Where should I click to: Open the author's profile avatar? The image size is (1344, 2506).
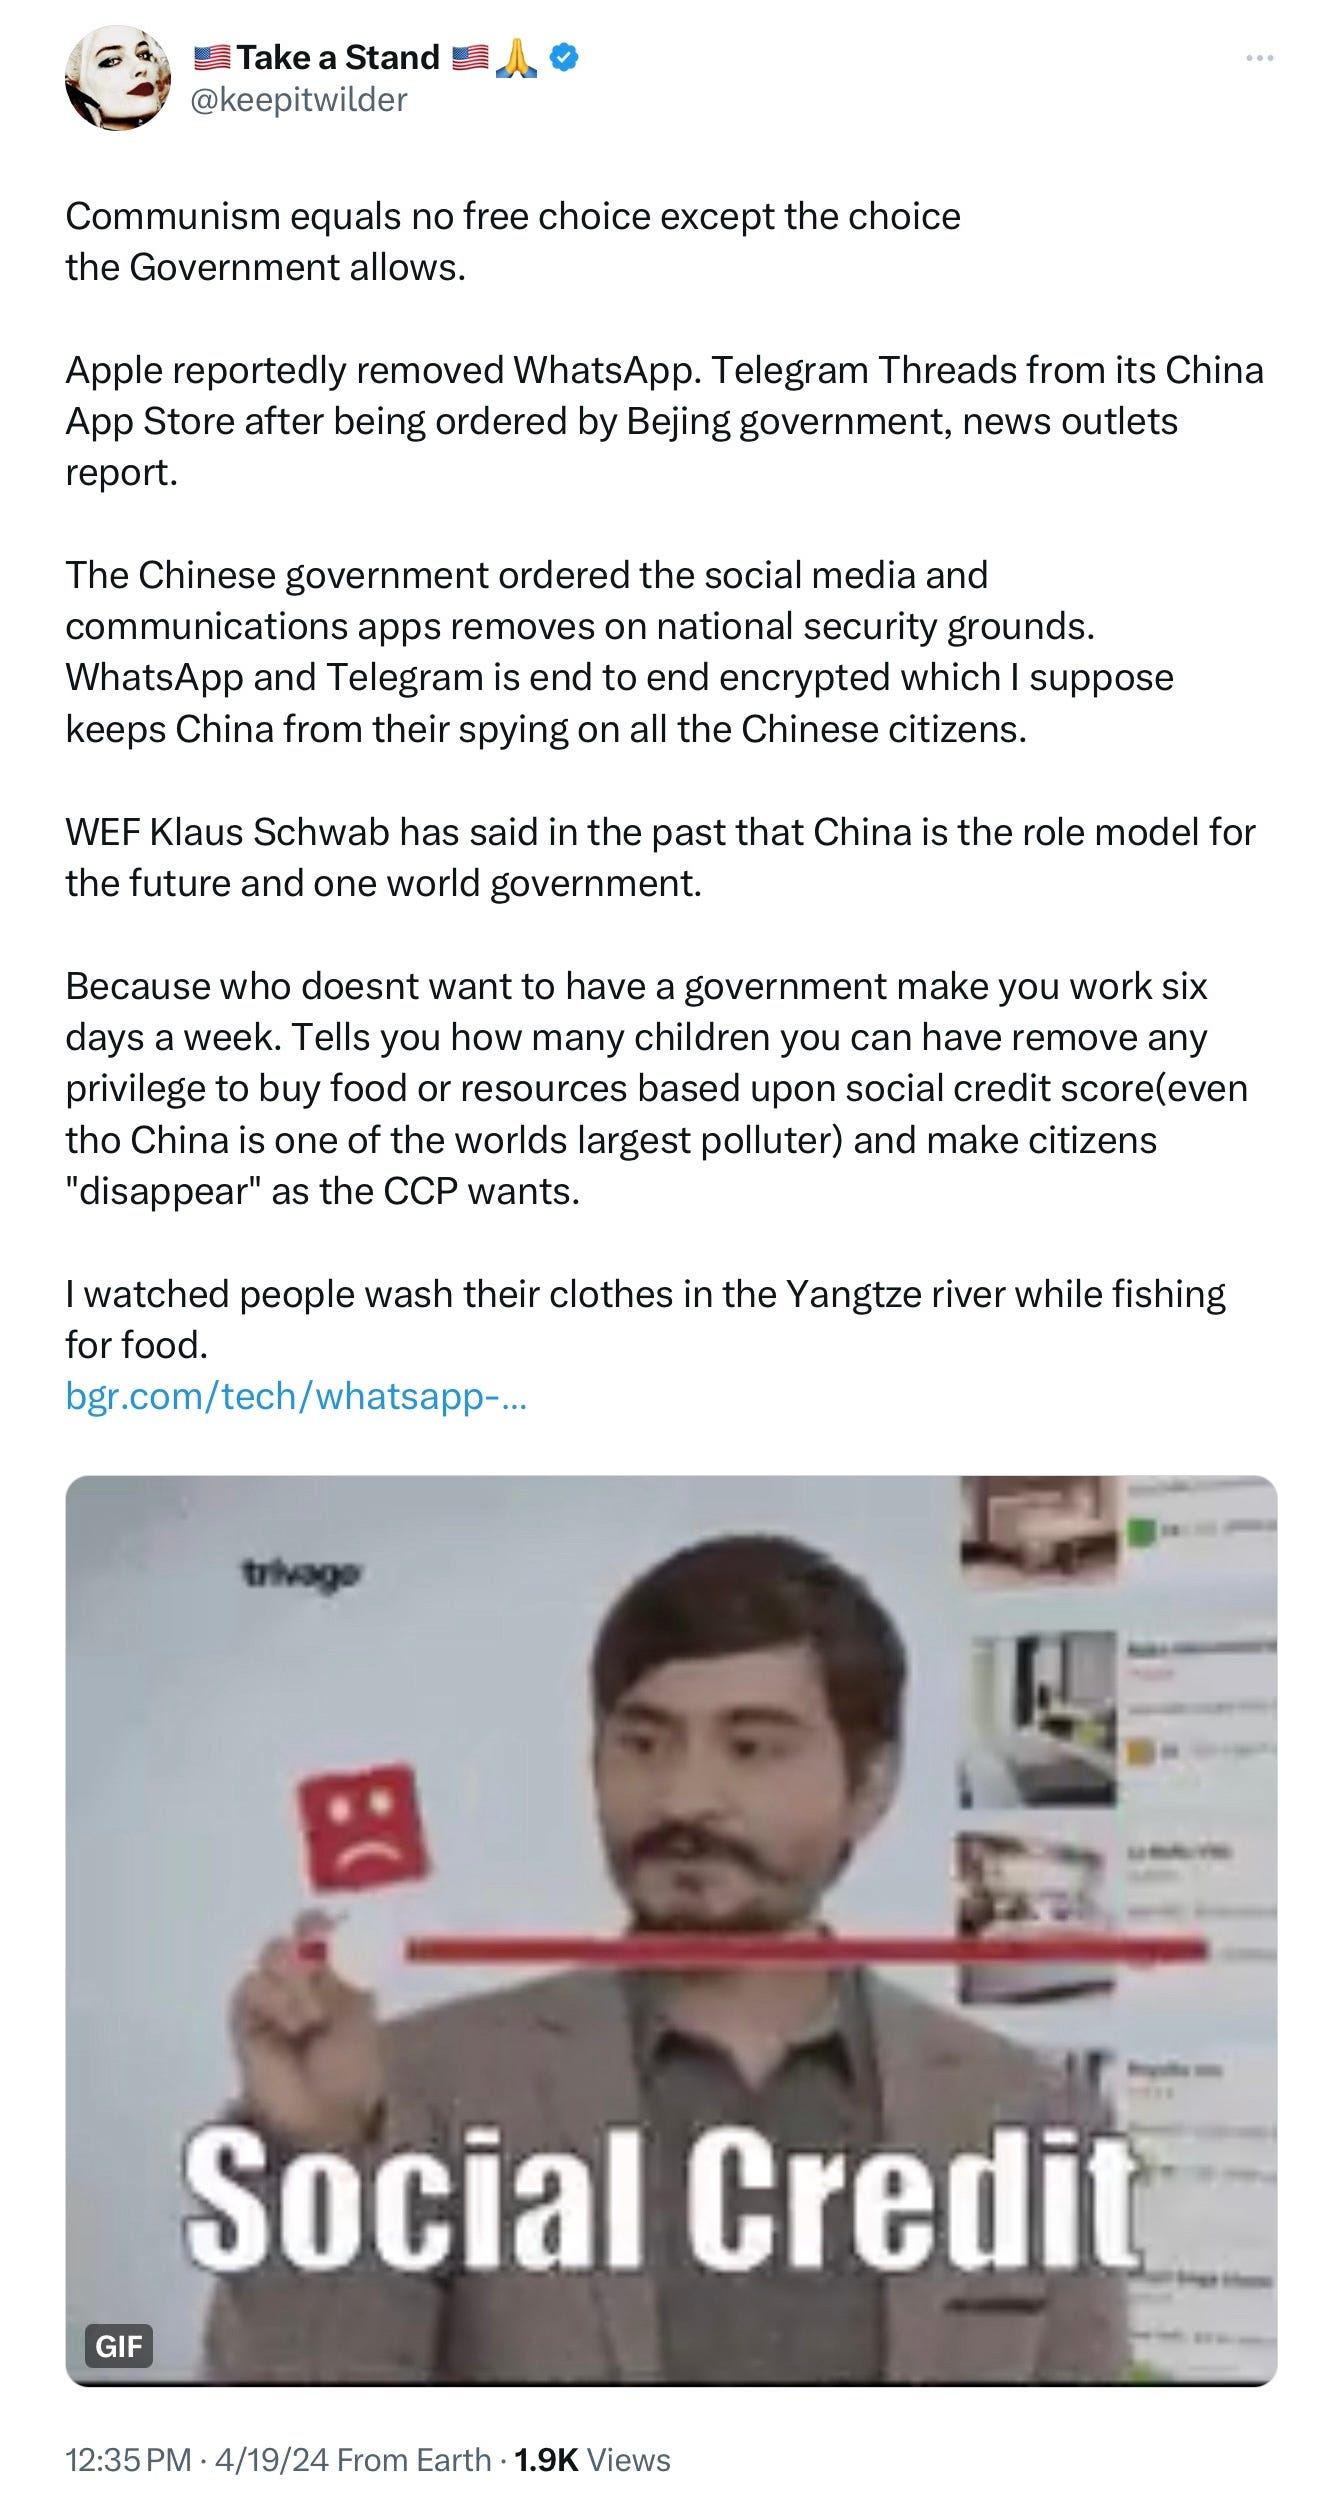click(118, 78)
